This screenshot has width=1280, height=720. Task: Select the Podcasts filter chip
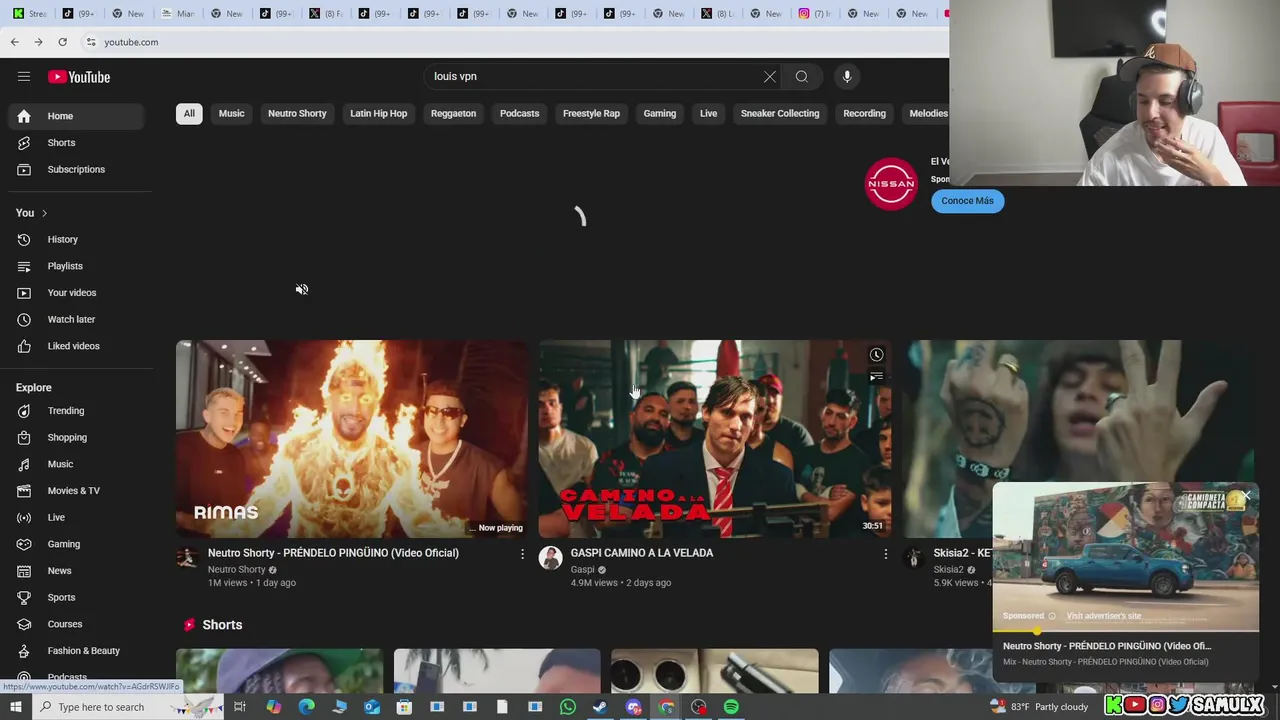coord(519,114)
